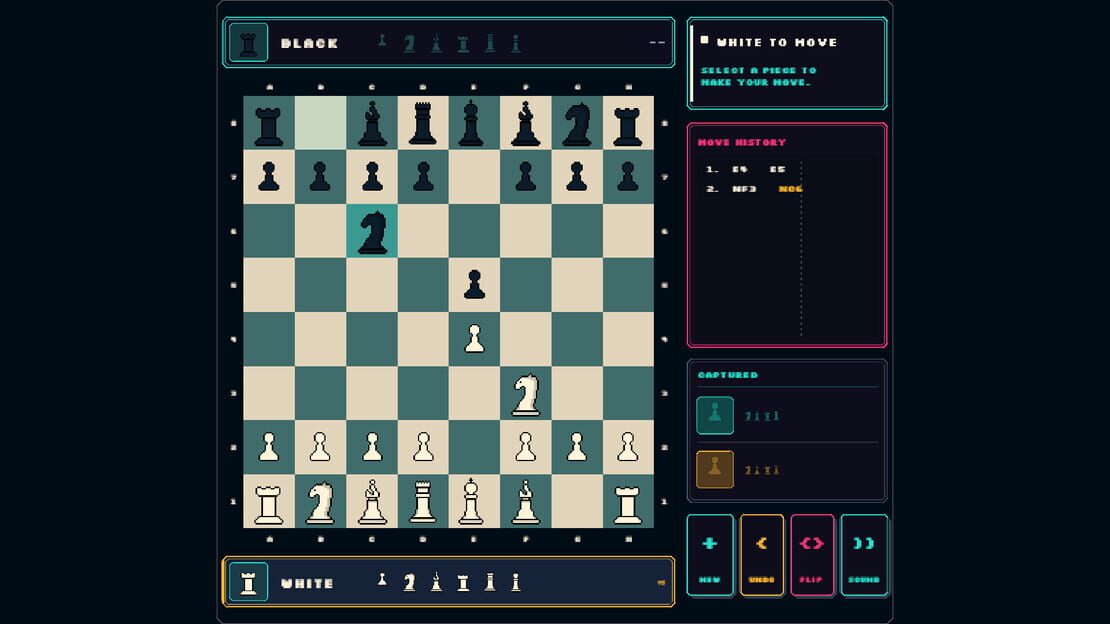Click the White To Move status text
This screenshot has width=1110, height=624.
(x=777, y=42)
